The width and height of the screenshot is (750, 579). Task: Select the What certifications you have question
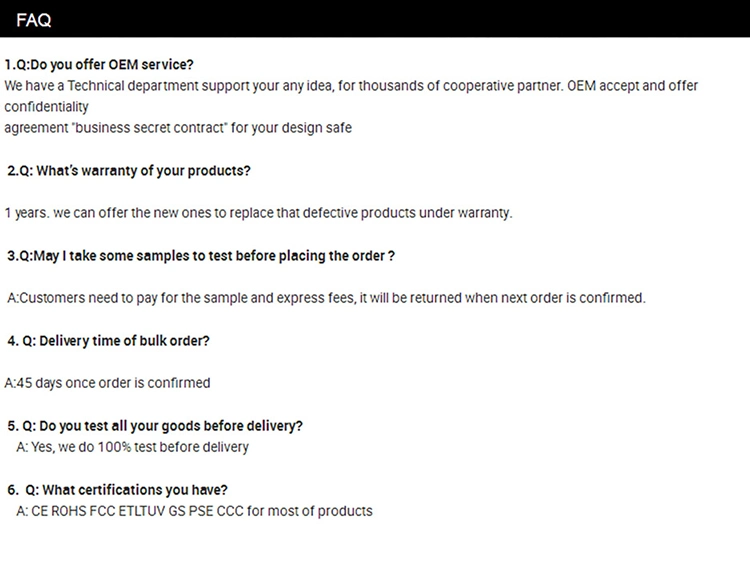(x=117, y=490)
